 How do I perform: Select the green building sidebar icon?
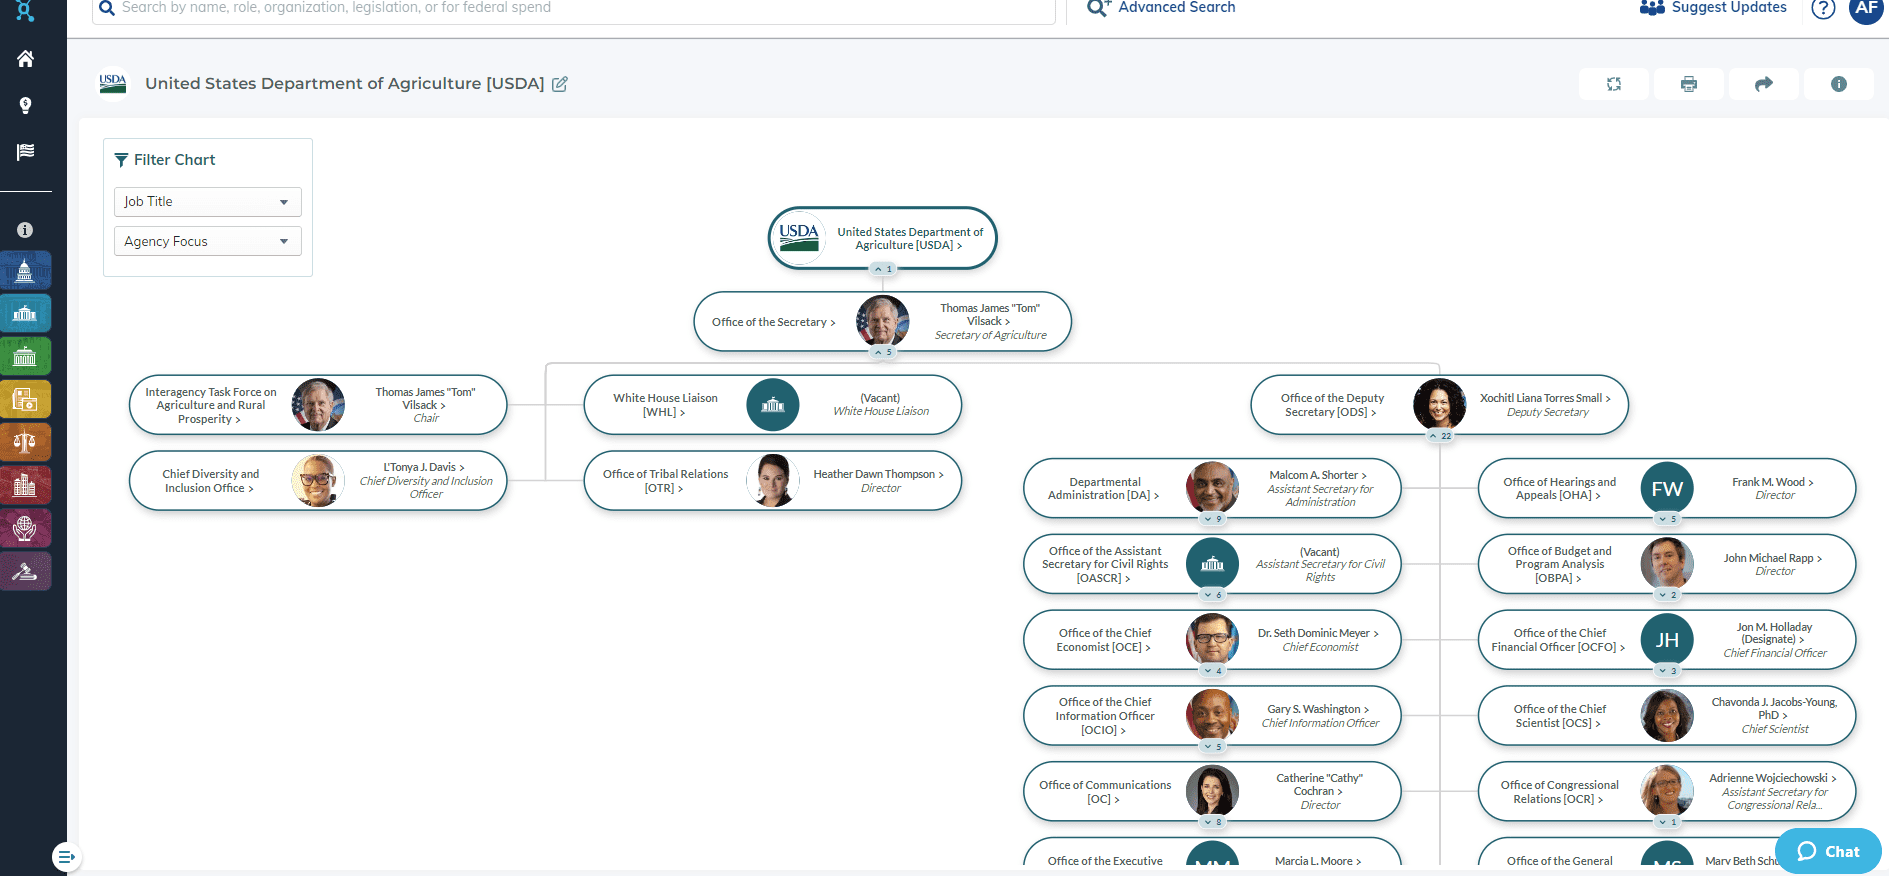[25, 356]
